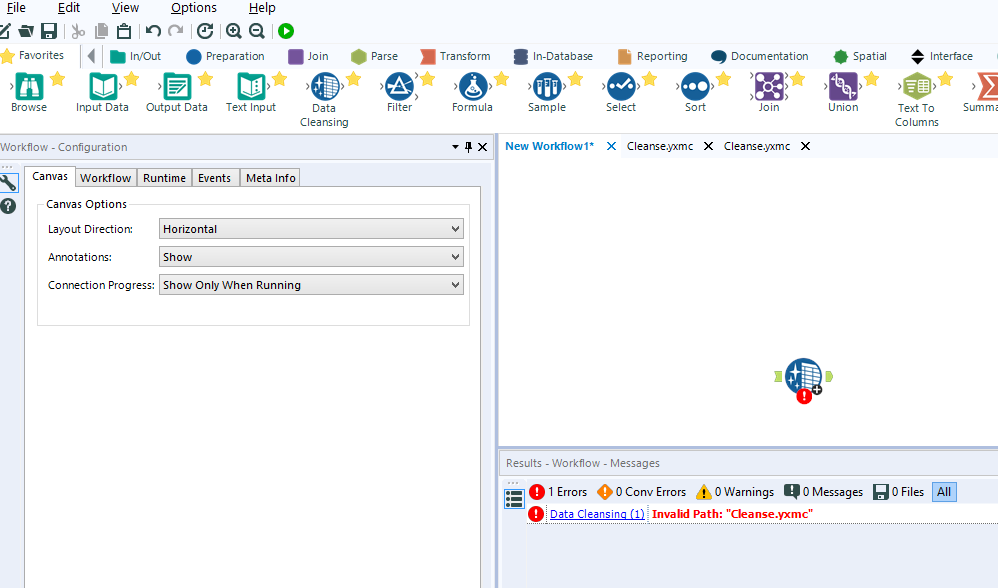Switch to the Runtime configuration tab
Screen dimensions: 998x588
(164, 177)
